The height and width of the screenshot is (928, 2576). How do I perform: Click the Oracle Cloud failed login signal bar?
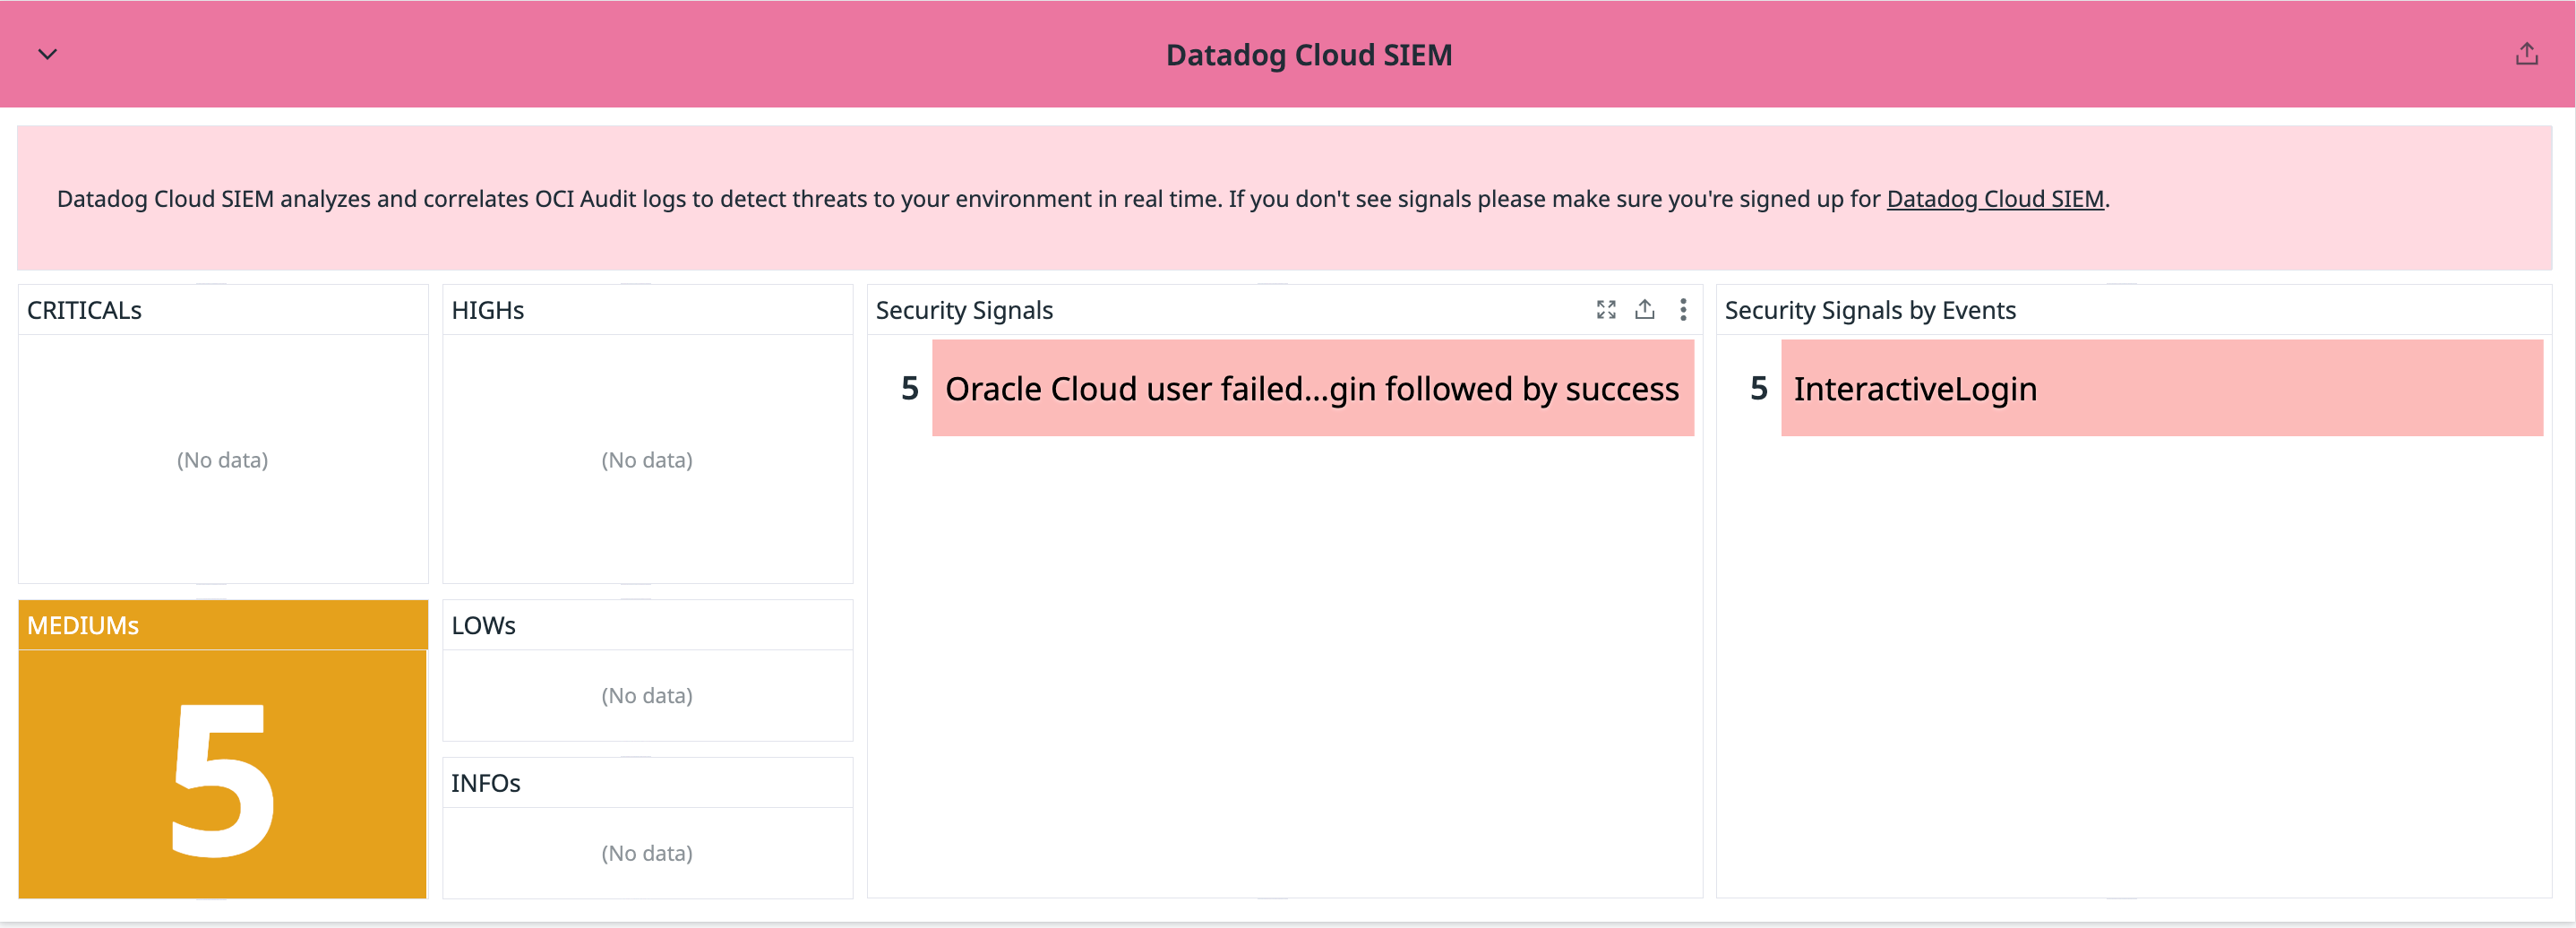pyautogui.click(x=1313, y=389)
